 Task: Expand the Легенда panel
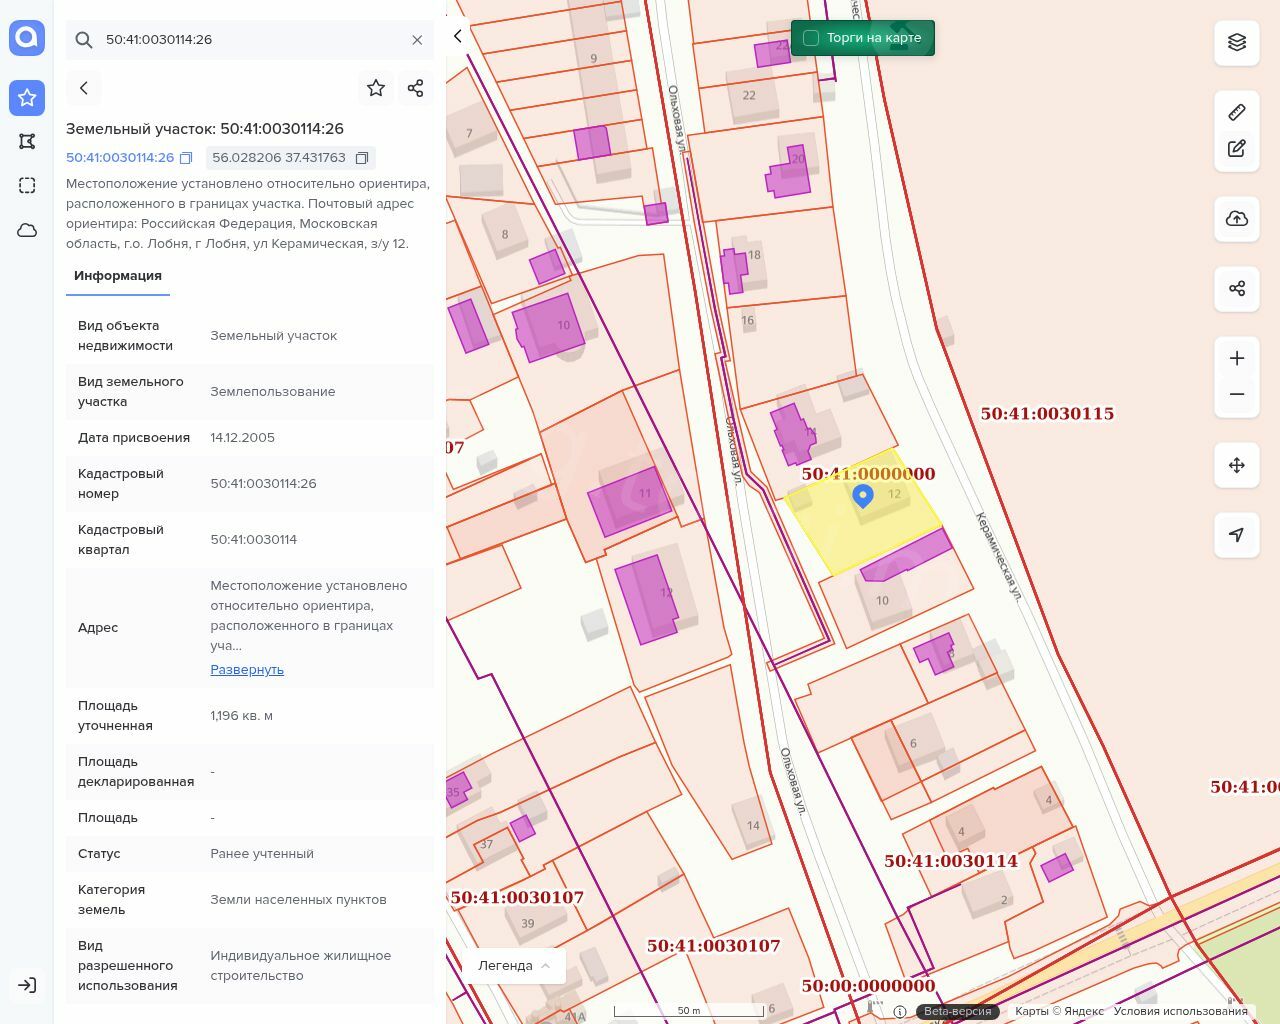tap(514, 965)
